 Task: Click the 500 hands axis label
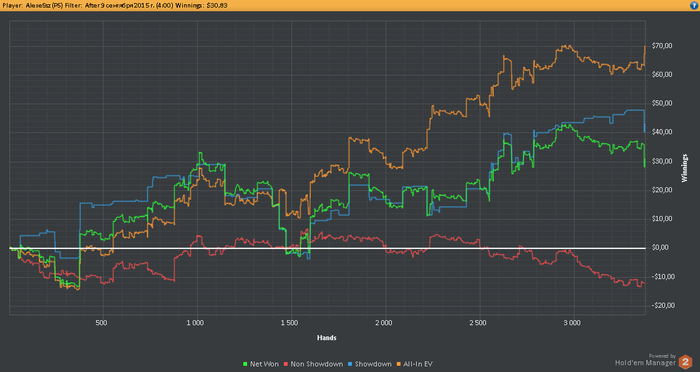[x=101, y=323]
